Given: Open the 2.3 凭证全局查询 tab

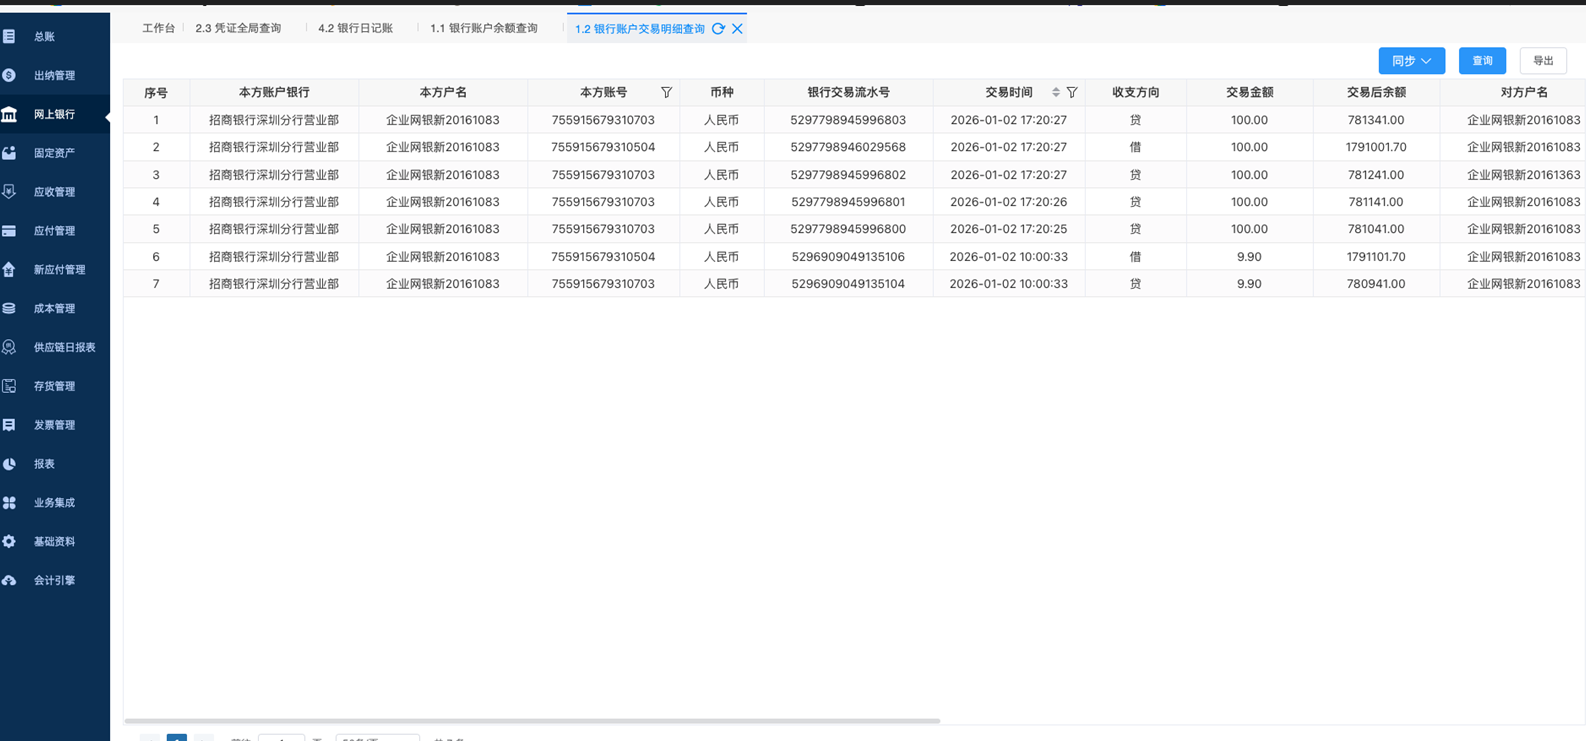Looking at the screenshot, I should [238, 28].
